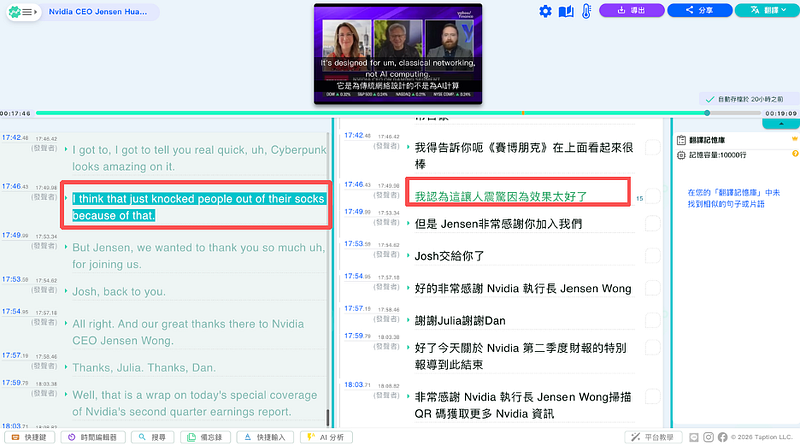Expand arrow beside 'Thanks, Julia. Thanks, Dan.'

click(x=66, y=367)
